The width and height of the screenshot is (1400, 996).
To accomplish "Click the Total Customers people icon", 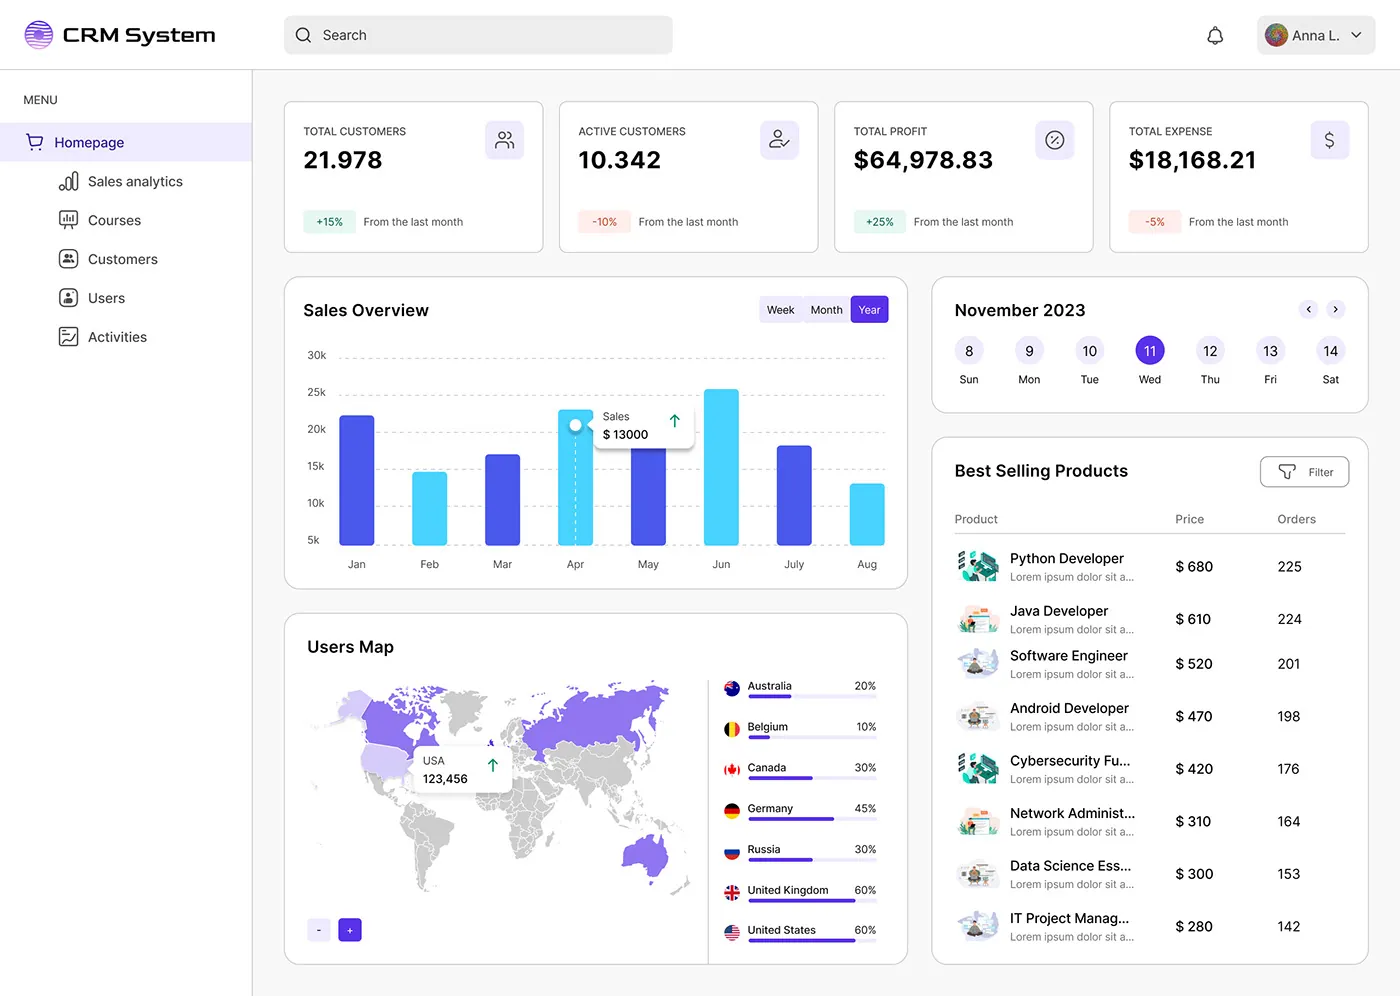I will click(x=504, y=140).
